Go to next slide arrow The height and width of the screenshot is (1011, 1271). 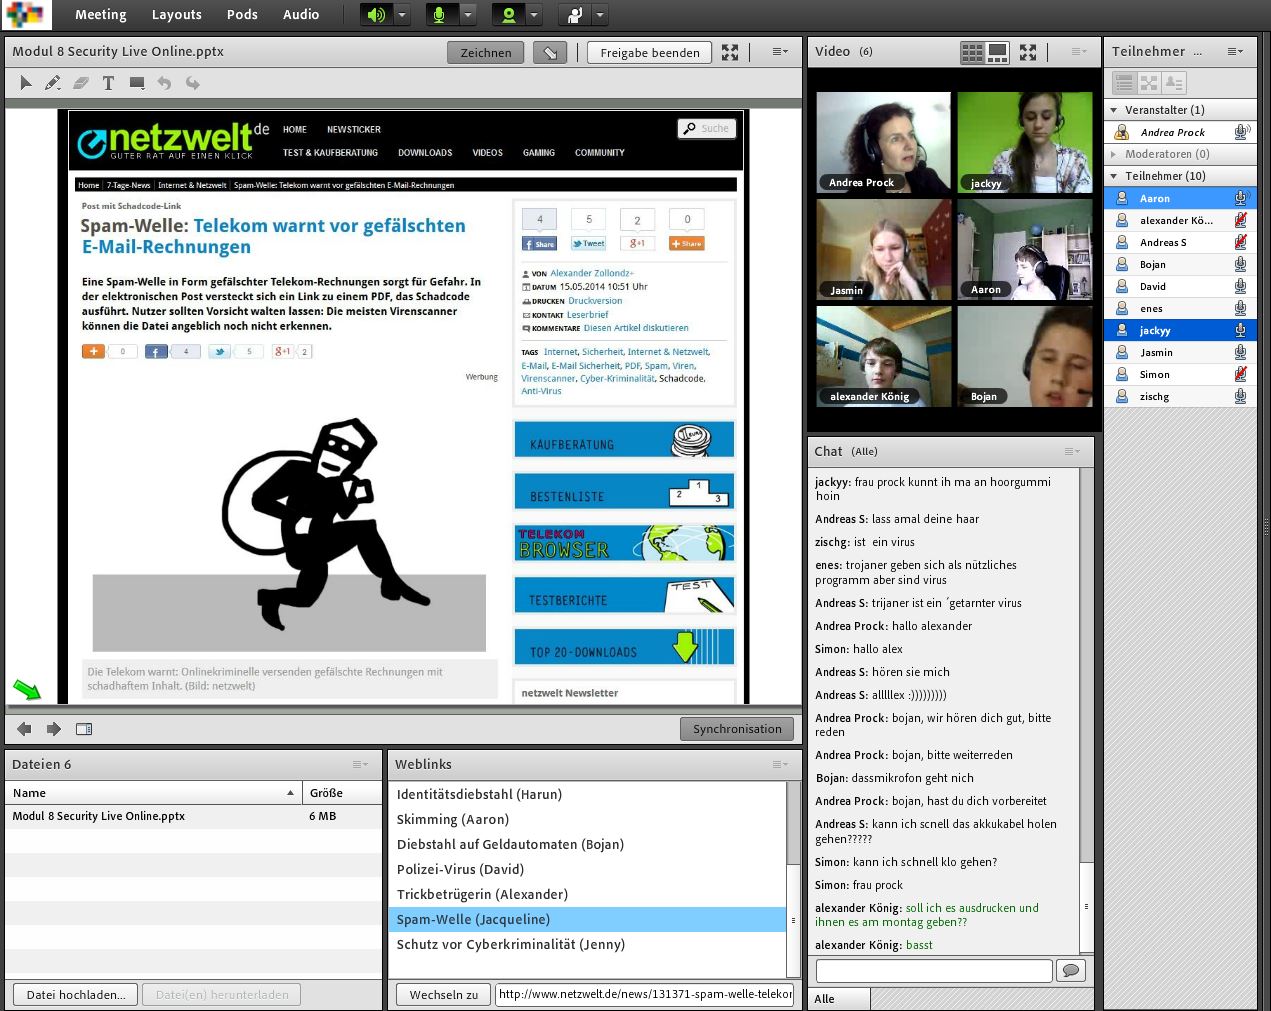point(54,729)
